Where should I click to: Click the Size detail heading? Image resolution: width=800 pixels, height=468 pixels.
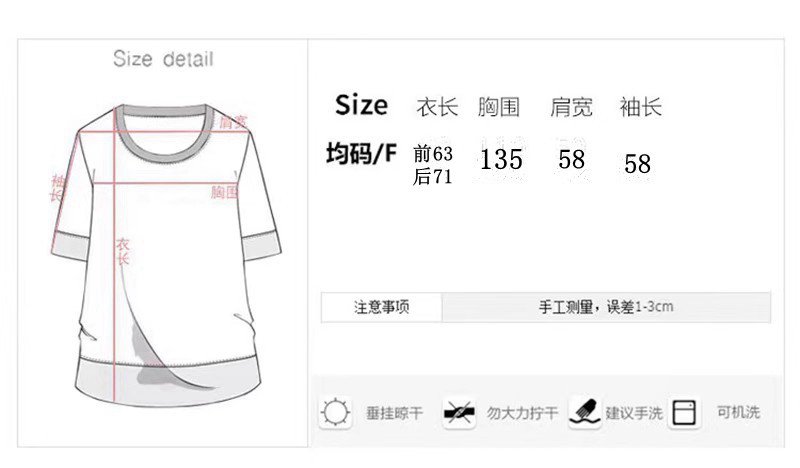[163, 59]
